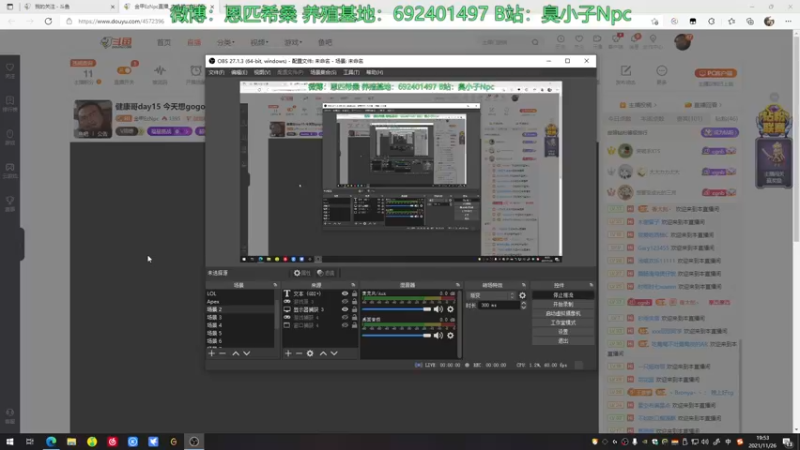Open File Explorer from the taskbar
Image resolution: width=800 pixels, height=450 pixels.
click(71, 442)
